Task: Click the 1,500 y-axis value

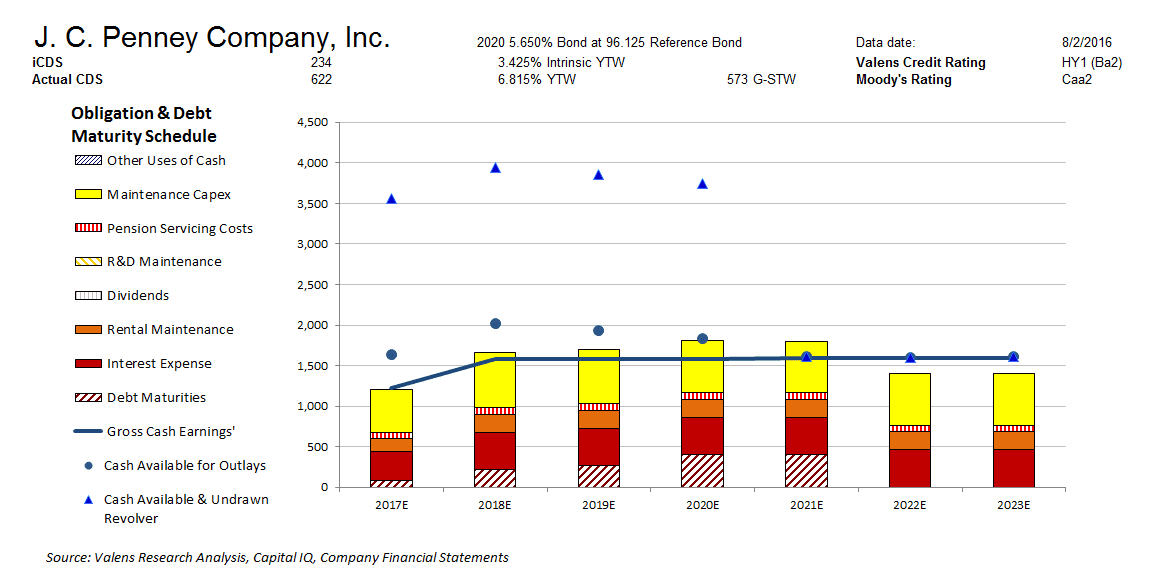Action: click(313, 365)
